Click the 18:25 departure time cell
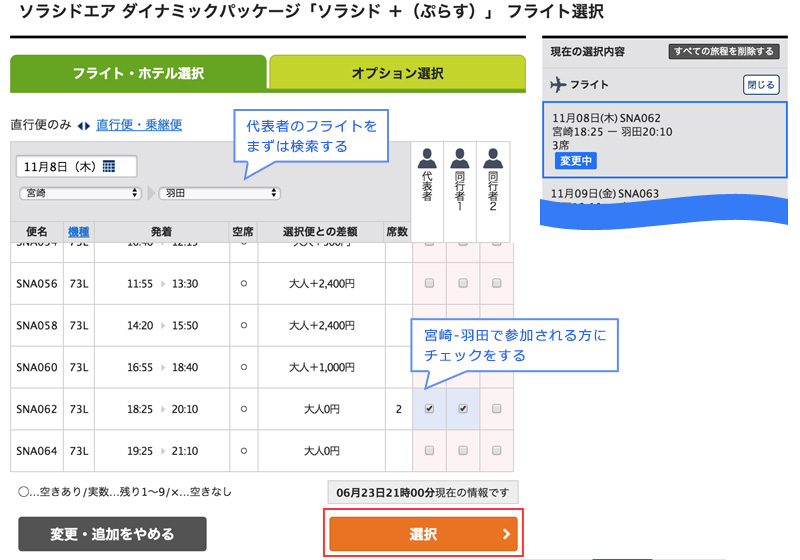This screenshot has width=800, height=560. click(x=140, y=409)
